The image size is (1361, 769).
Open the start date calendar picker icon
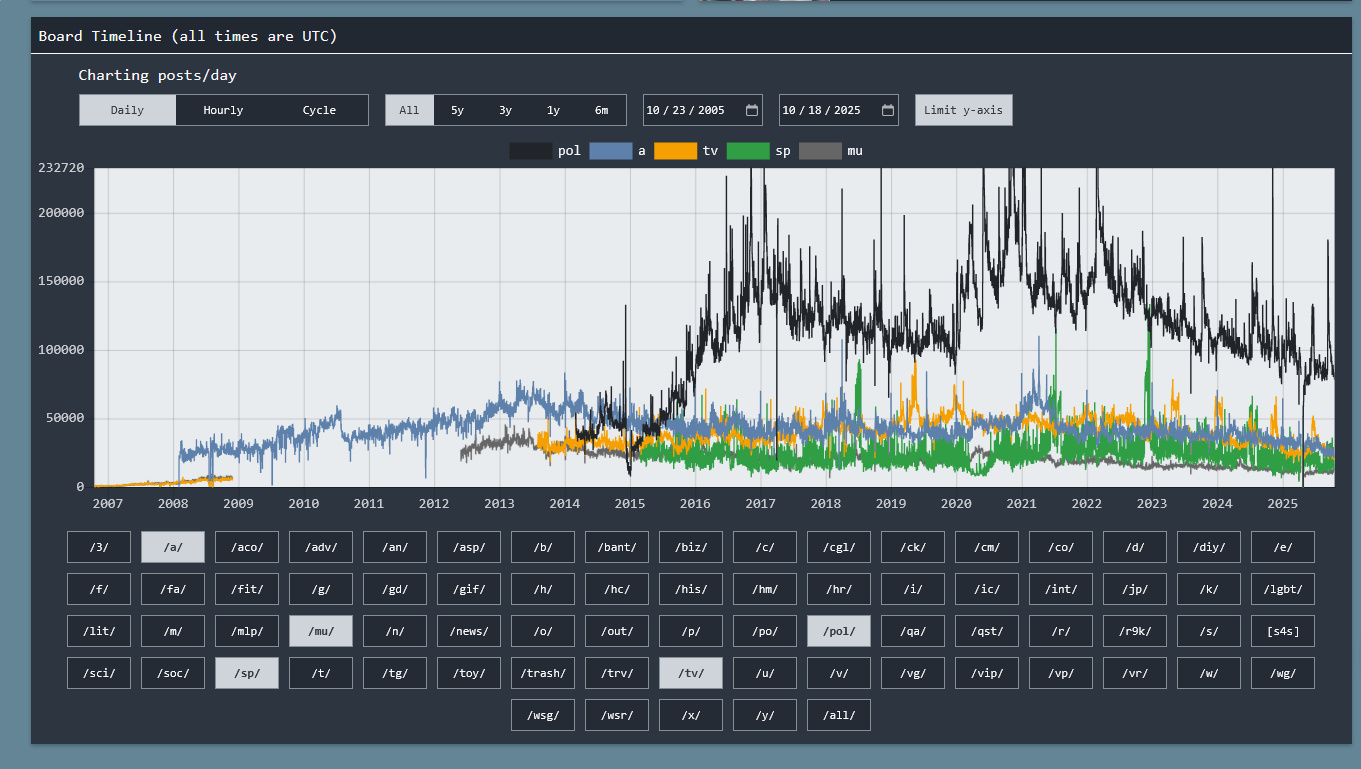coord(752,110)
